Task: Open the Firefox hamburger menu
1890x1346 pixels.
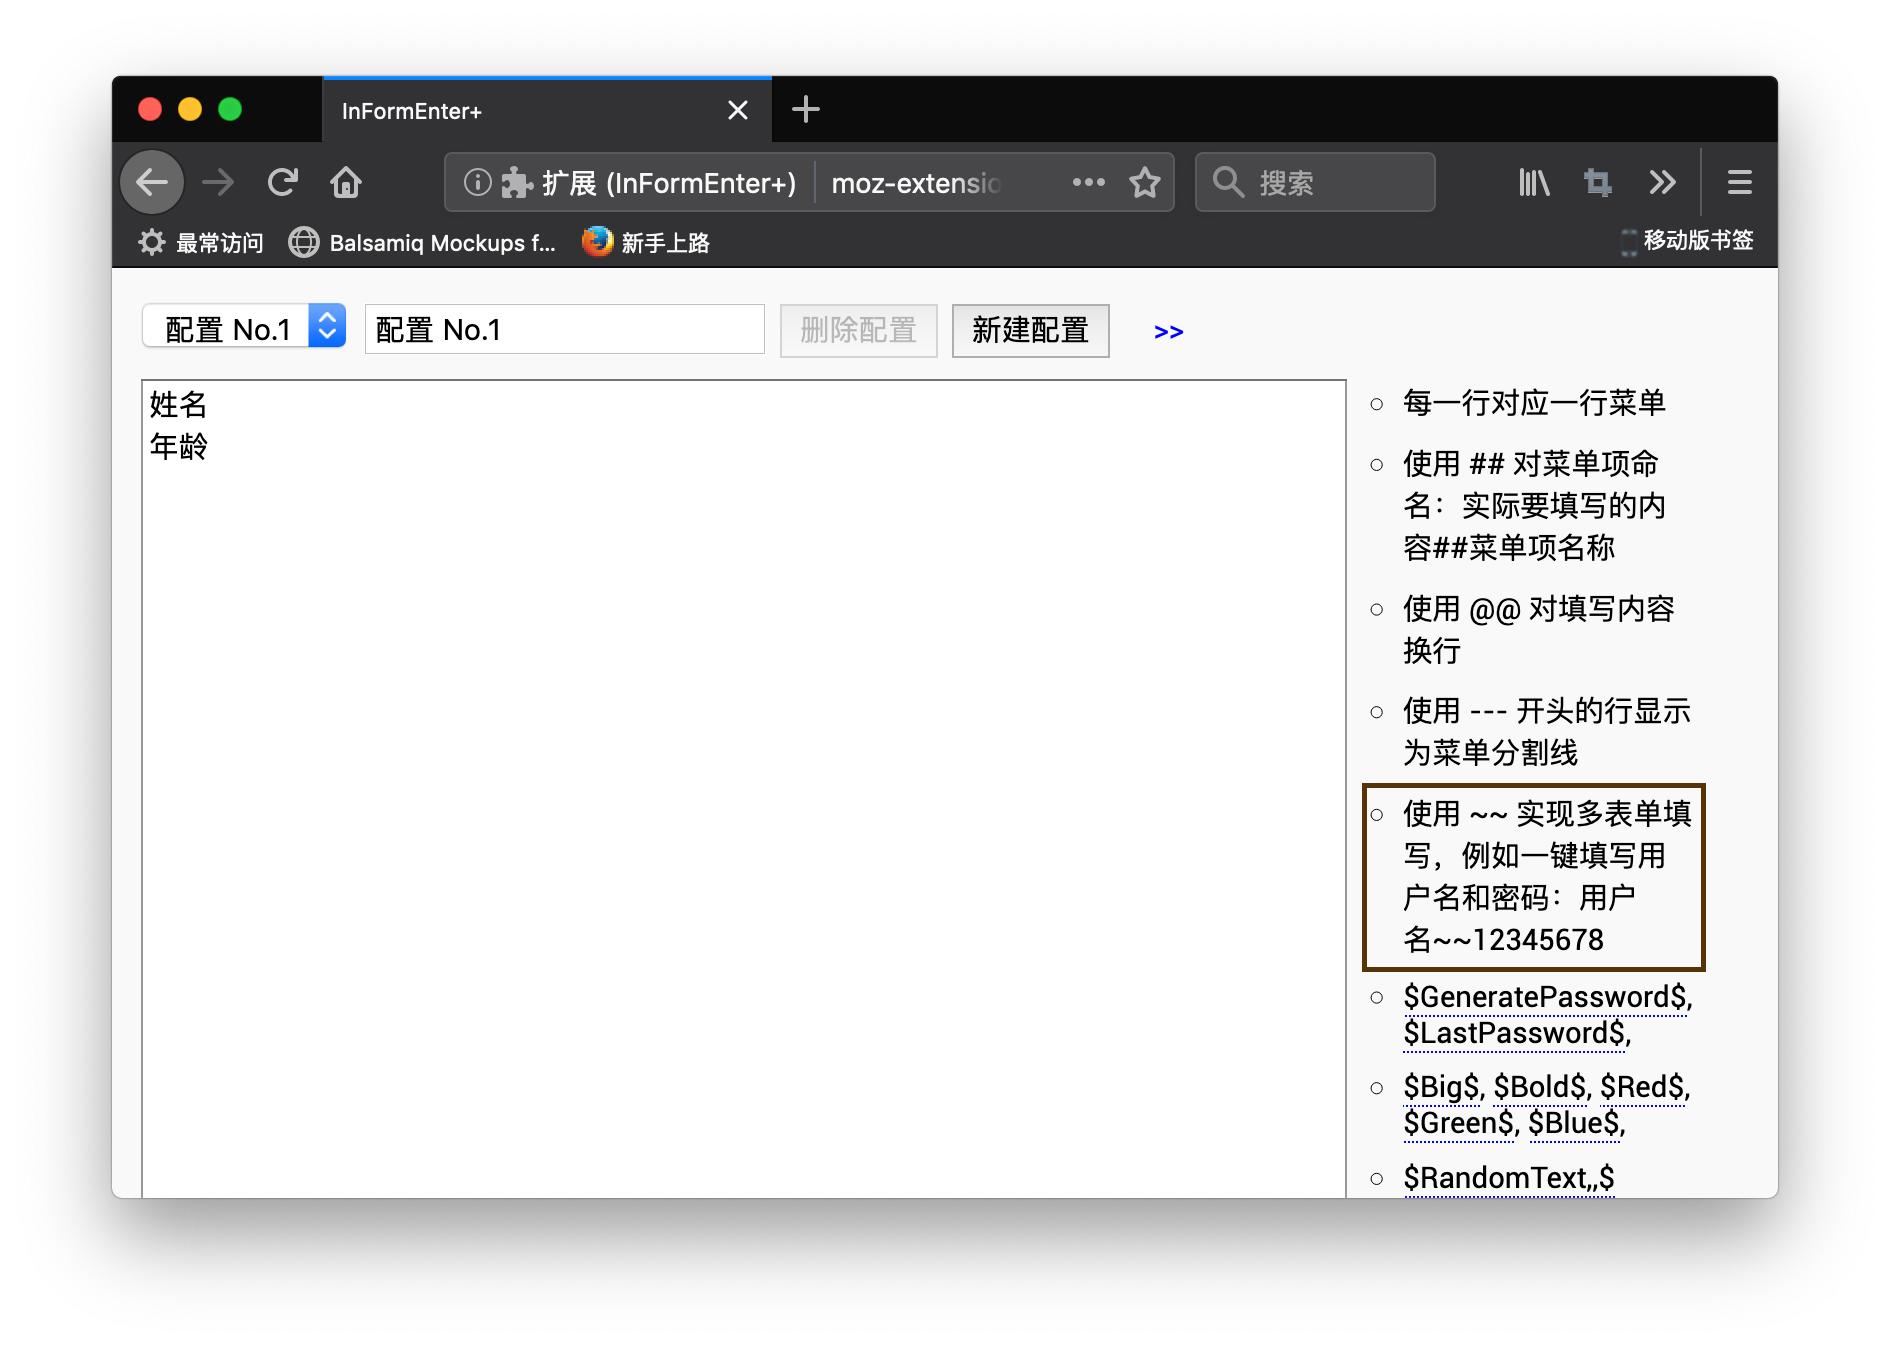Action: click(1739, 182)
